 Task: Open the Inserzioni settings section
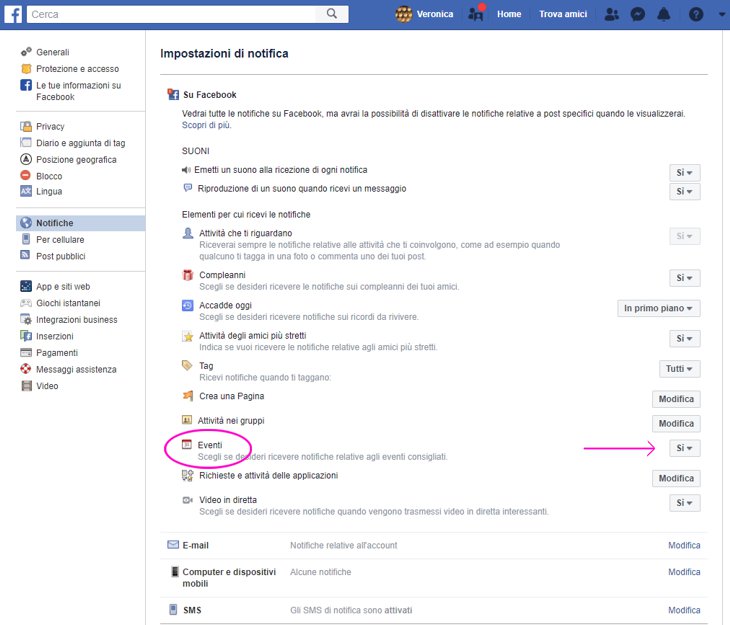point(54,336)
